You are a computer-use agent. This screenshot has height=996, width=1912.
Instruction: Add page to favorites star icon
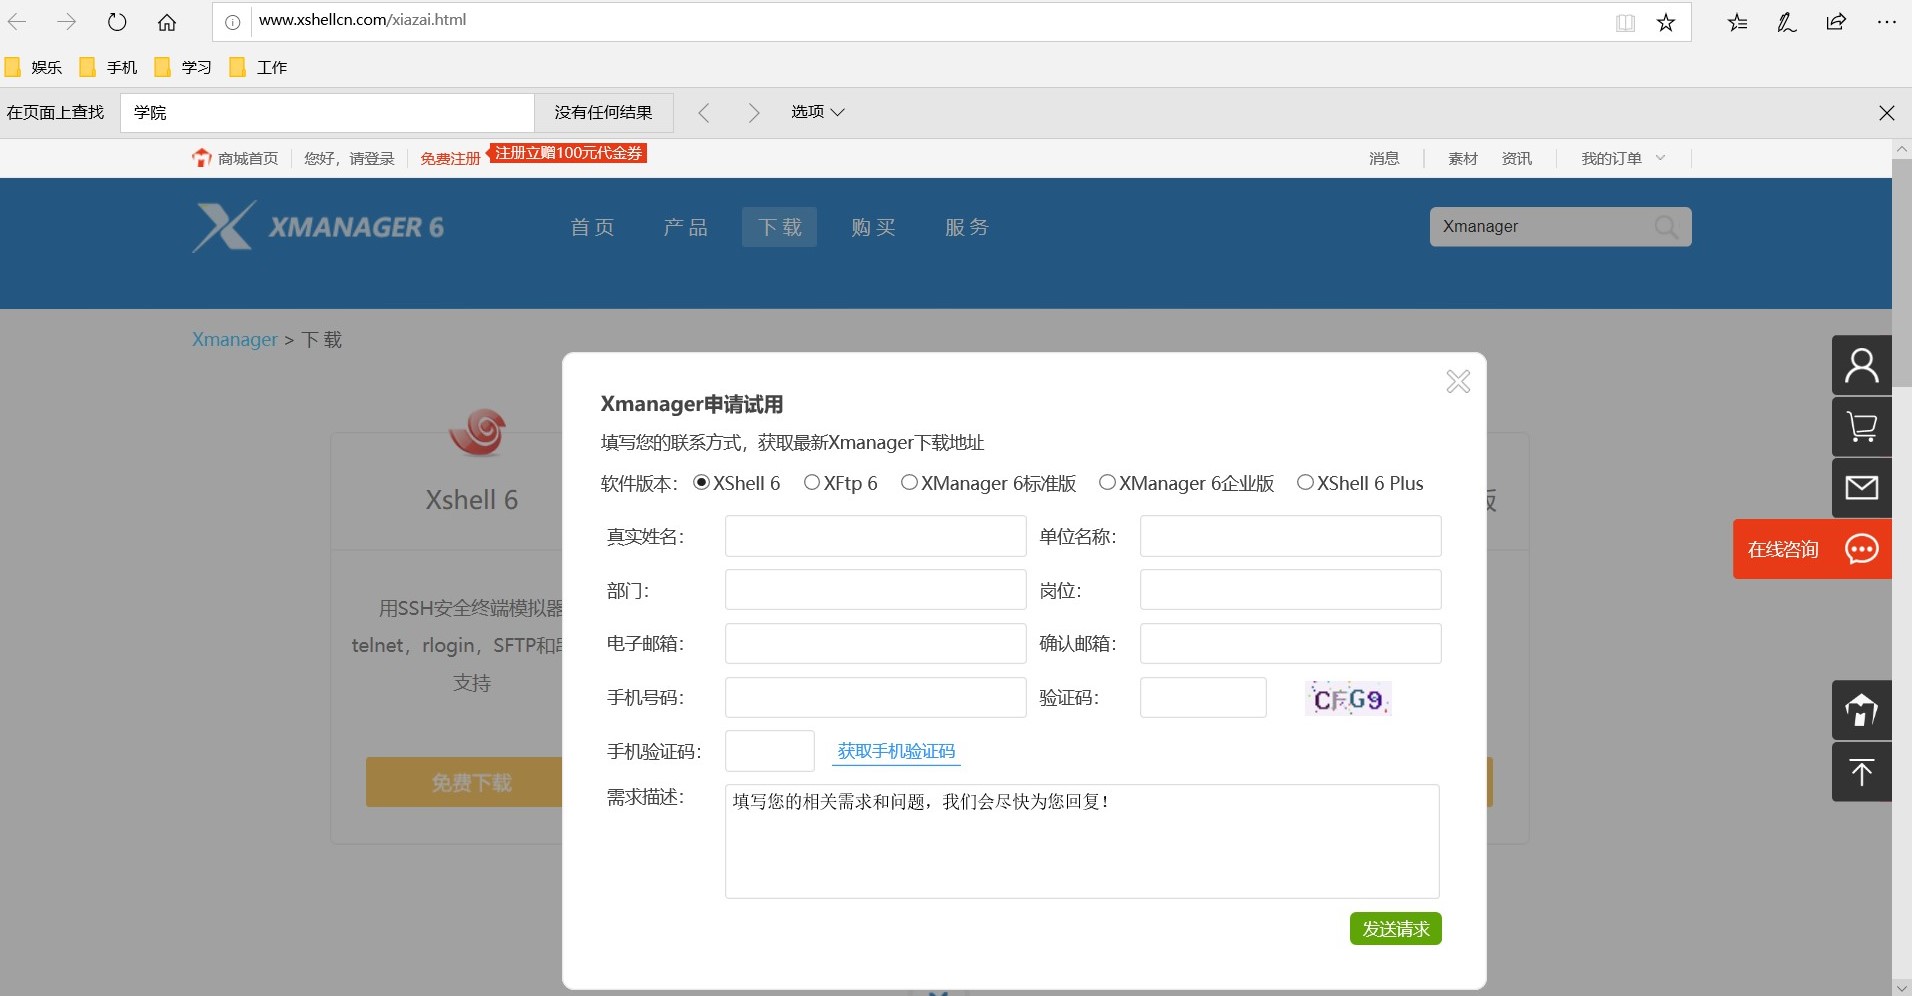(x=1666, y=22)
